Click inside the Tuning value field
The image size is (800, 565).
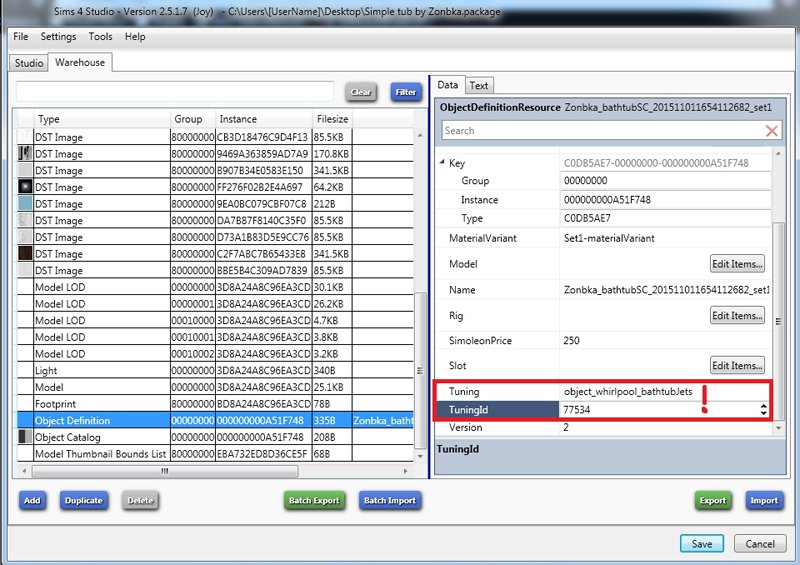point(660,392)
